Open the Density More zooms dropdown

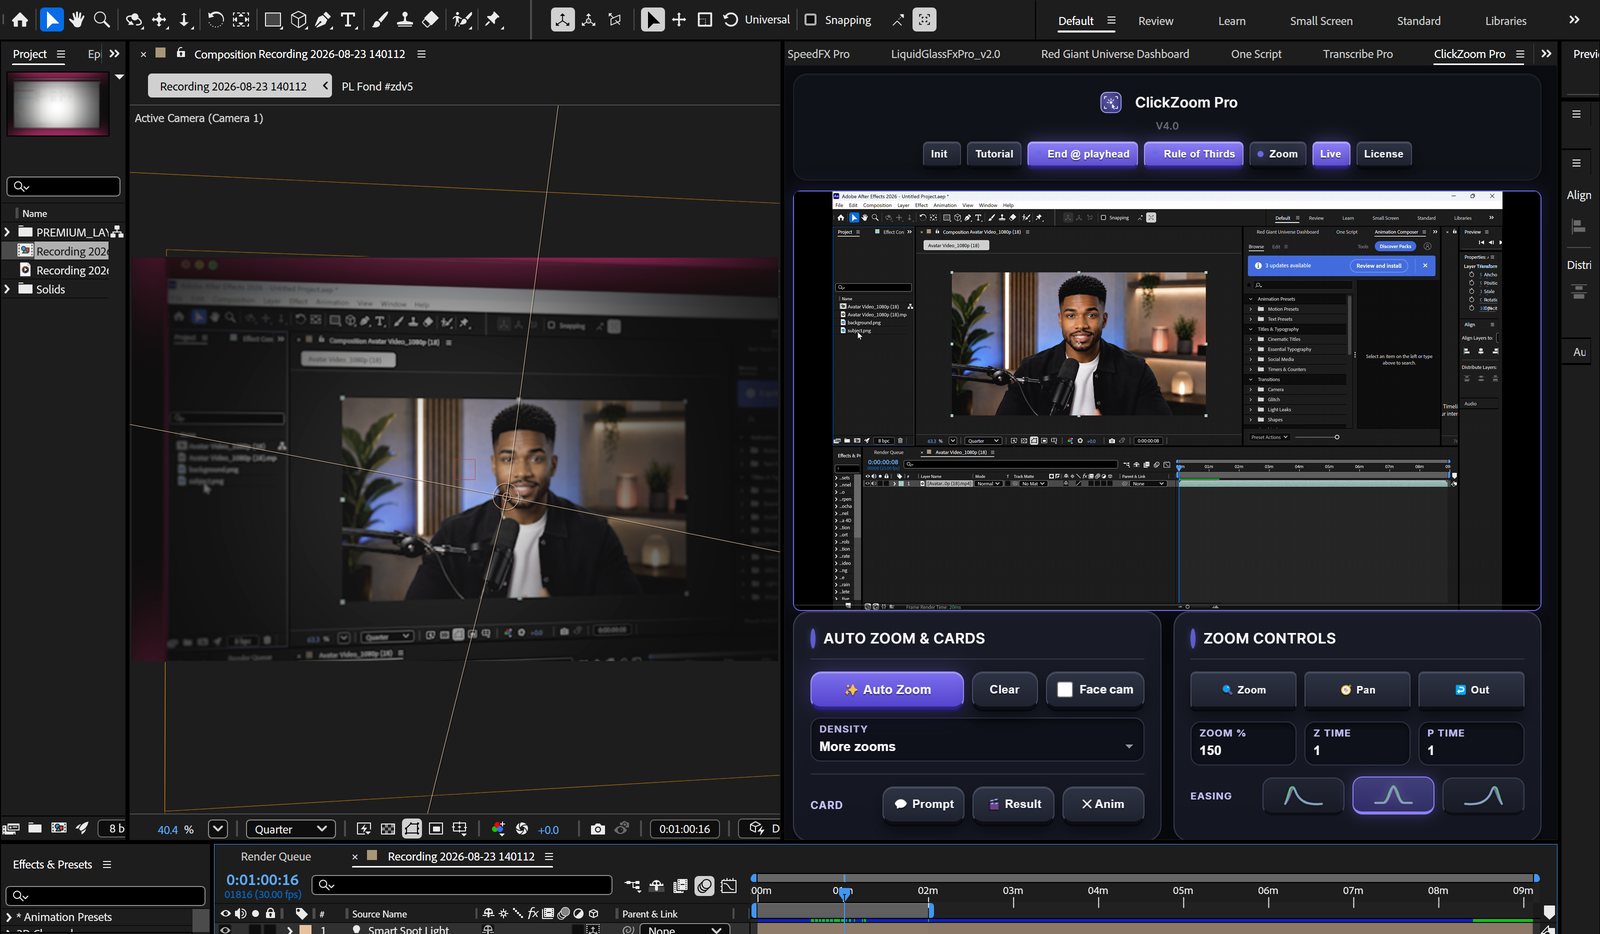tap(976, 740)
